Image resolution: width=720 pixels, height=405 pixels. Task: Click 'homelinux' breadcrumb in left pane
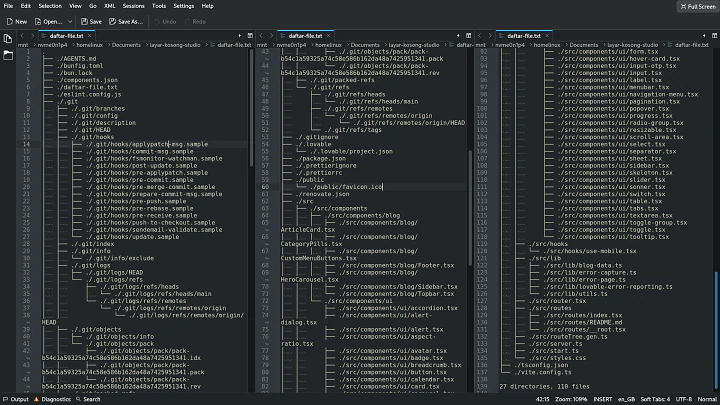[x=90, y=45]
